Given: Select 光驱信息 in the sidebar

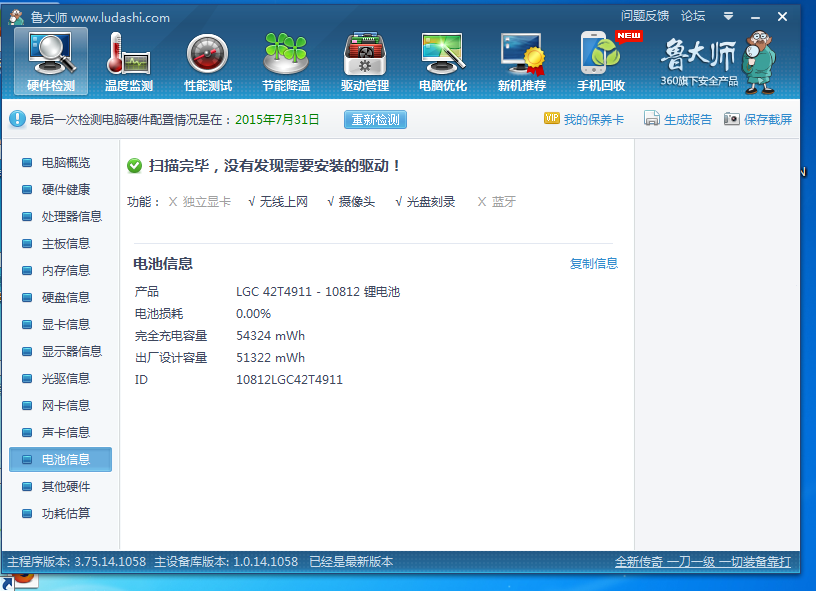Looking at the screenshot, I should [61, 379].
